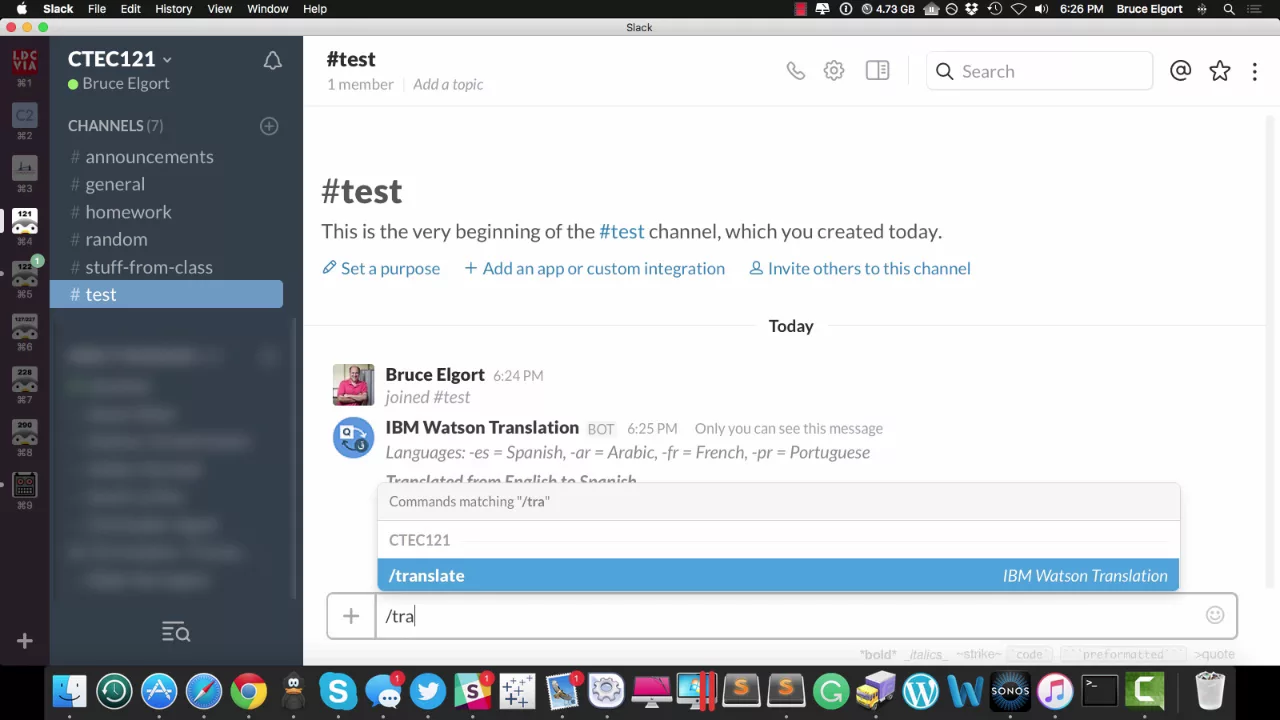Click the 1 member count

[x=360, y=84]
